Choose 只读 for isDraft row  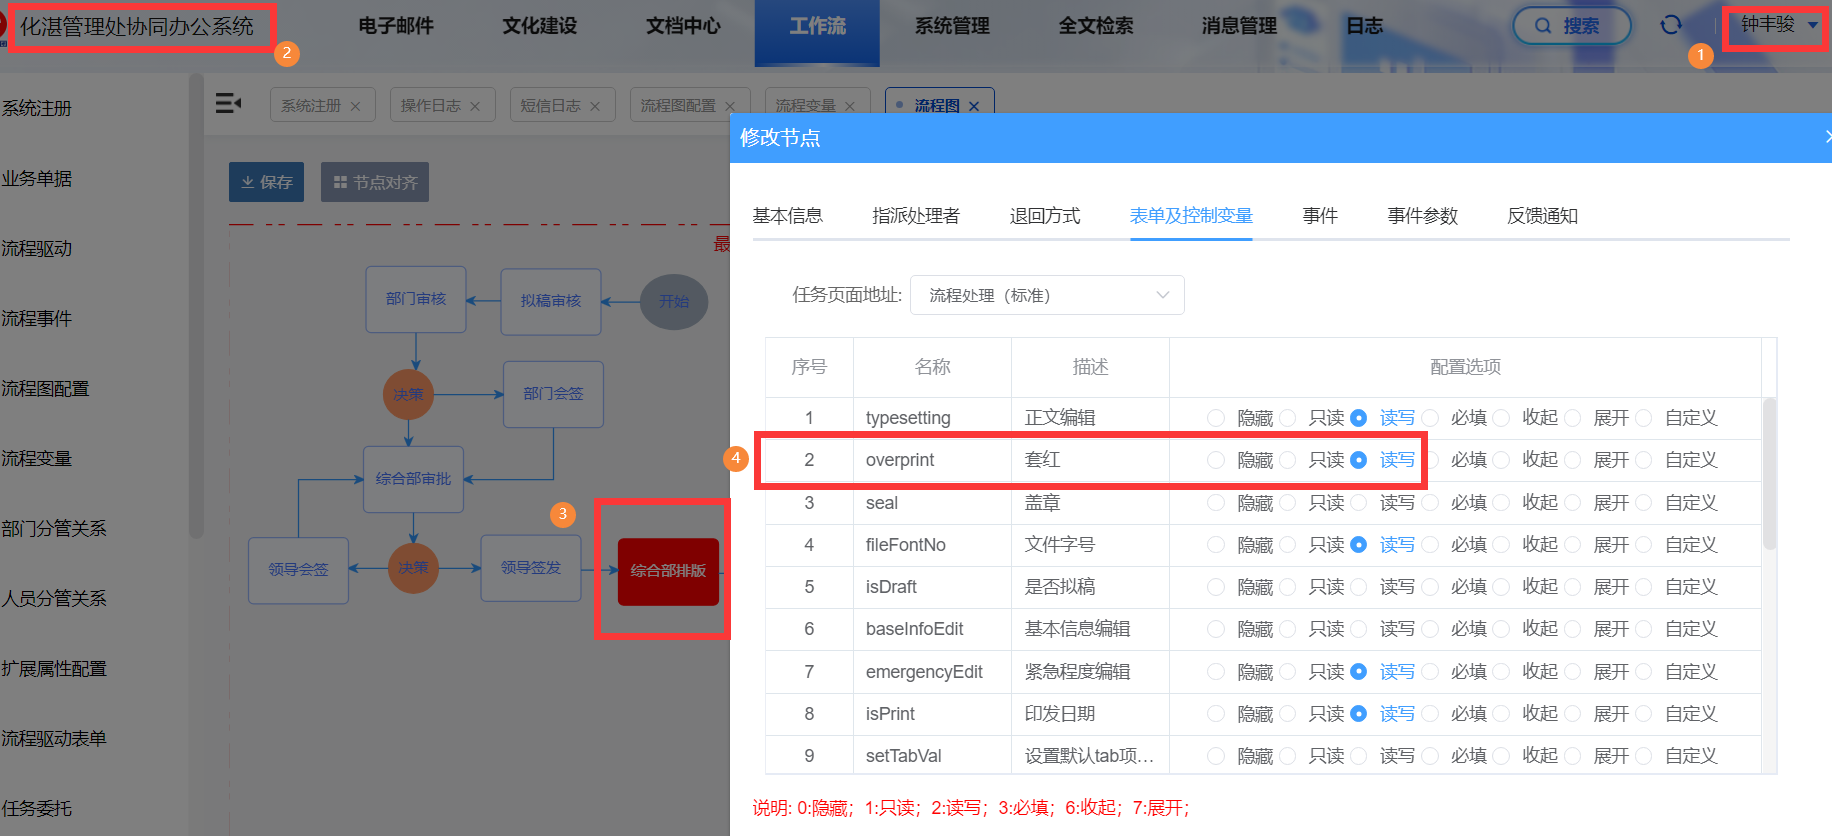pyautogui.click(x=1288, y=587)
